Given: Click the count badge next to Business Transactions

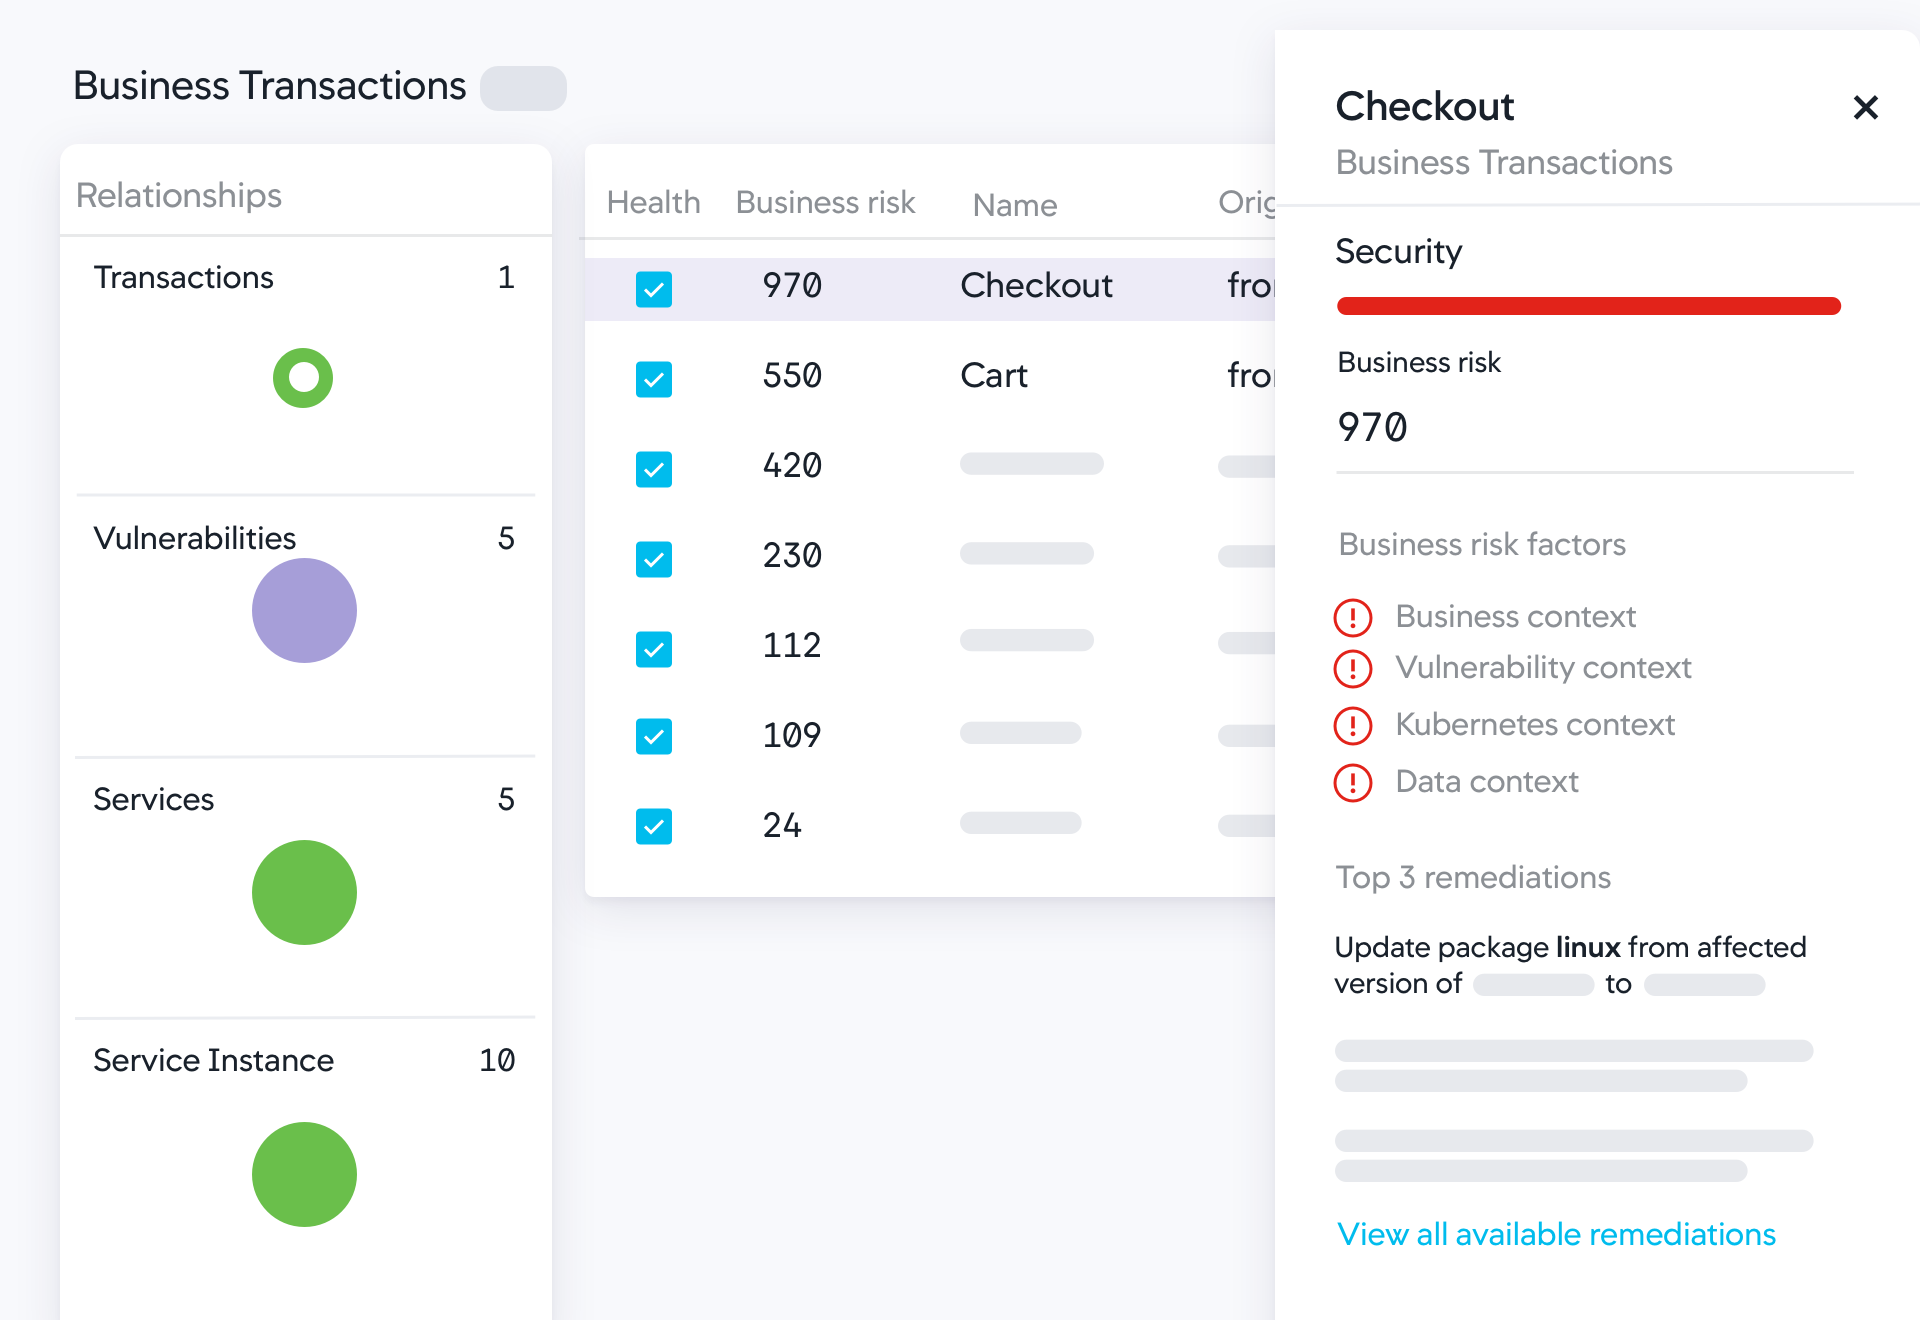Looking at the screenshot, I should (523, 88).
